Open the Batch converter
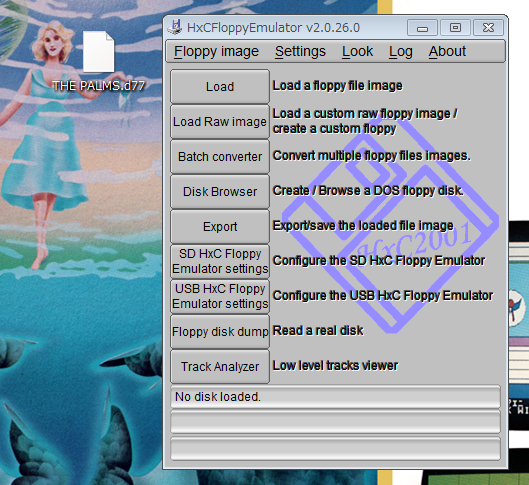The width and height of the screenshot is (529, 485). [x=220, y=157]
